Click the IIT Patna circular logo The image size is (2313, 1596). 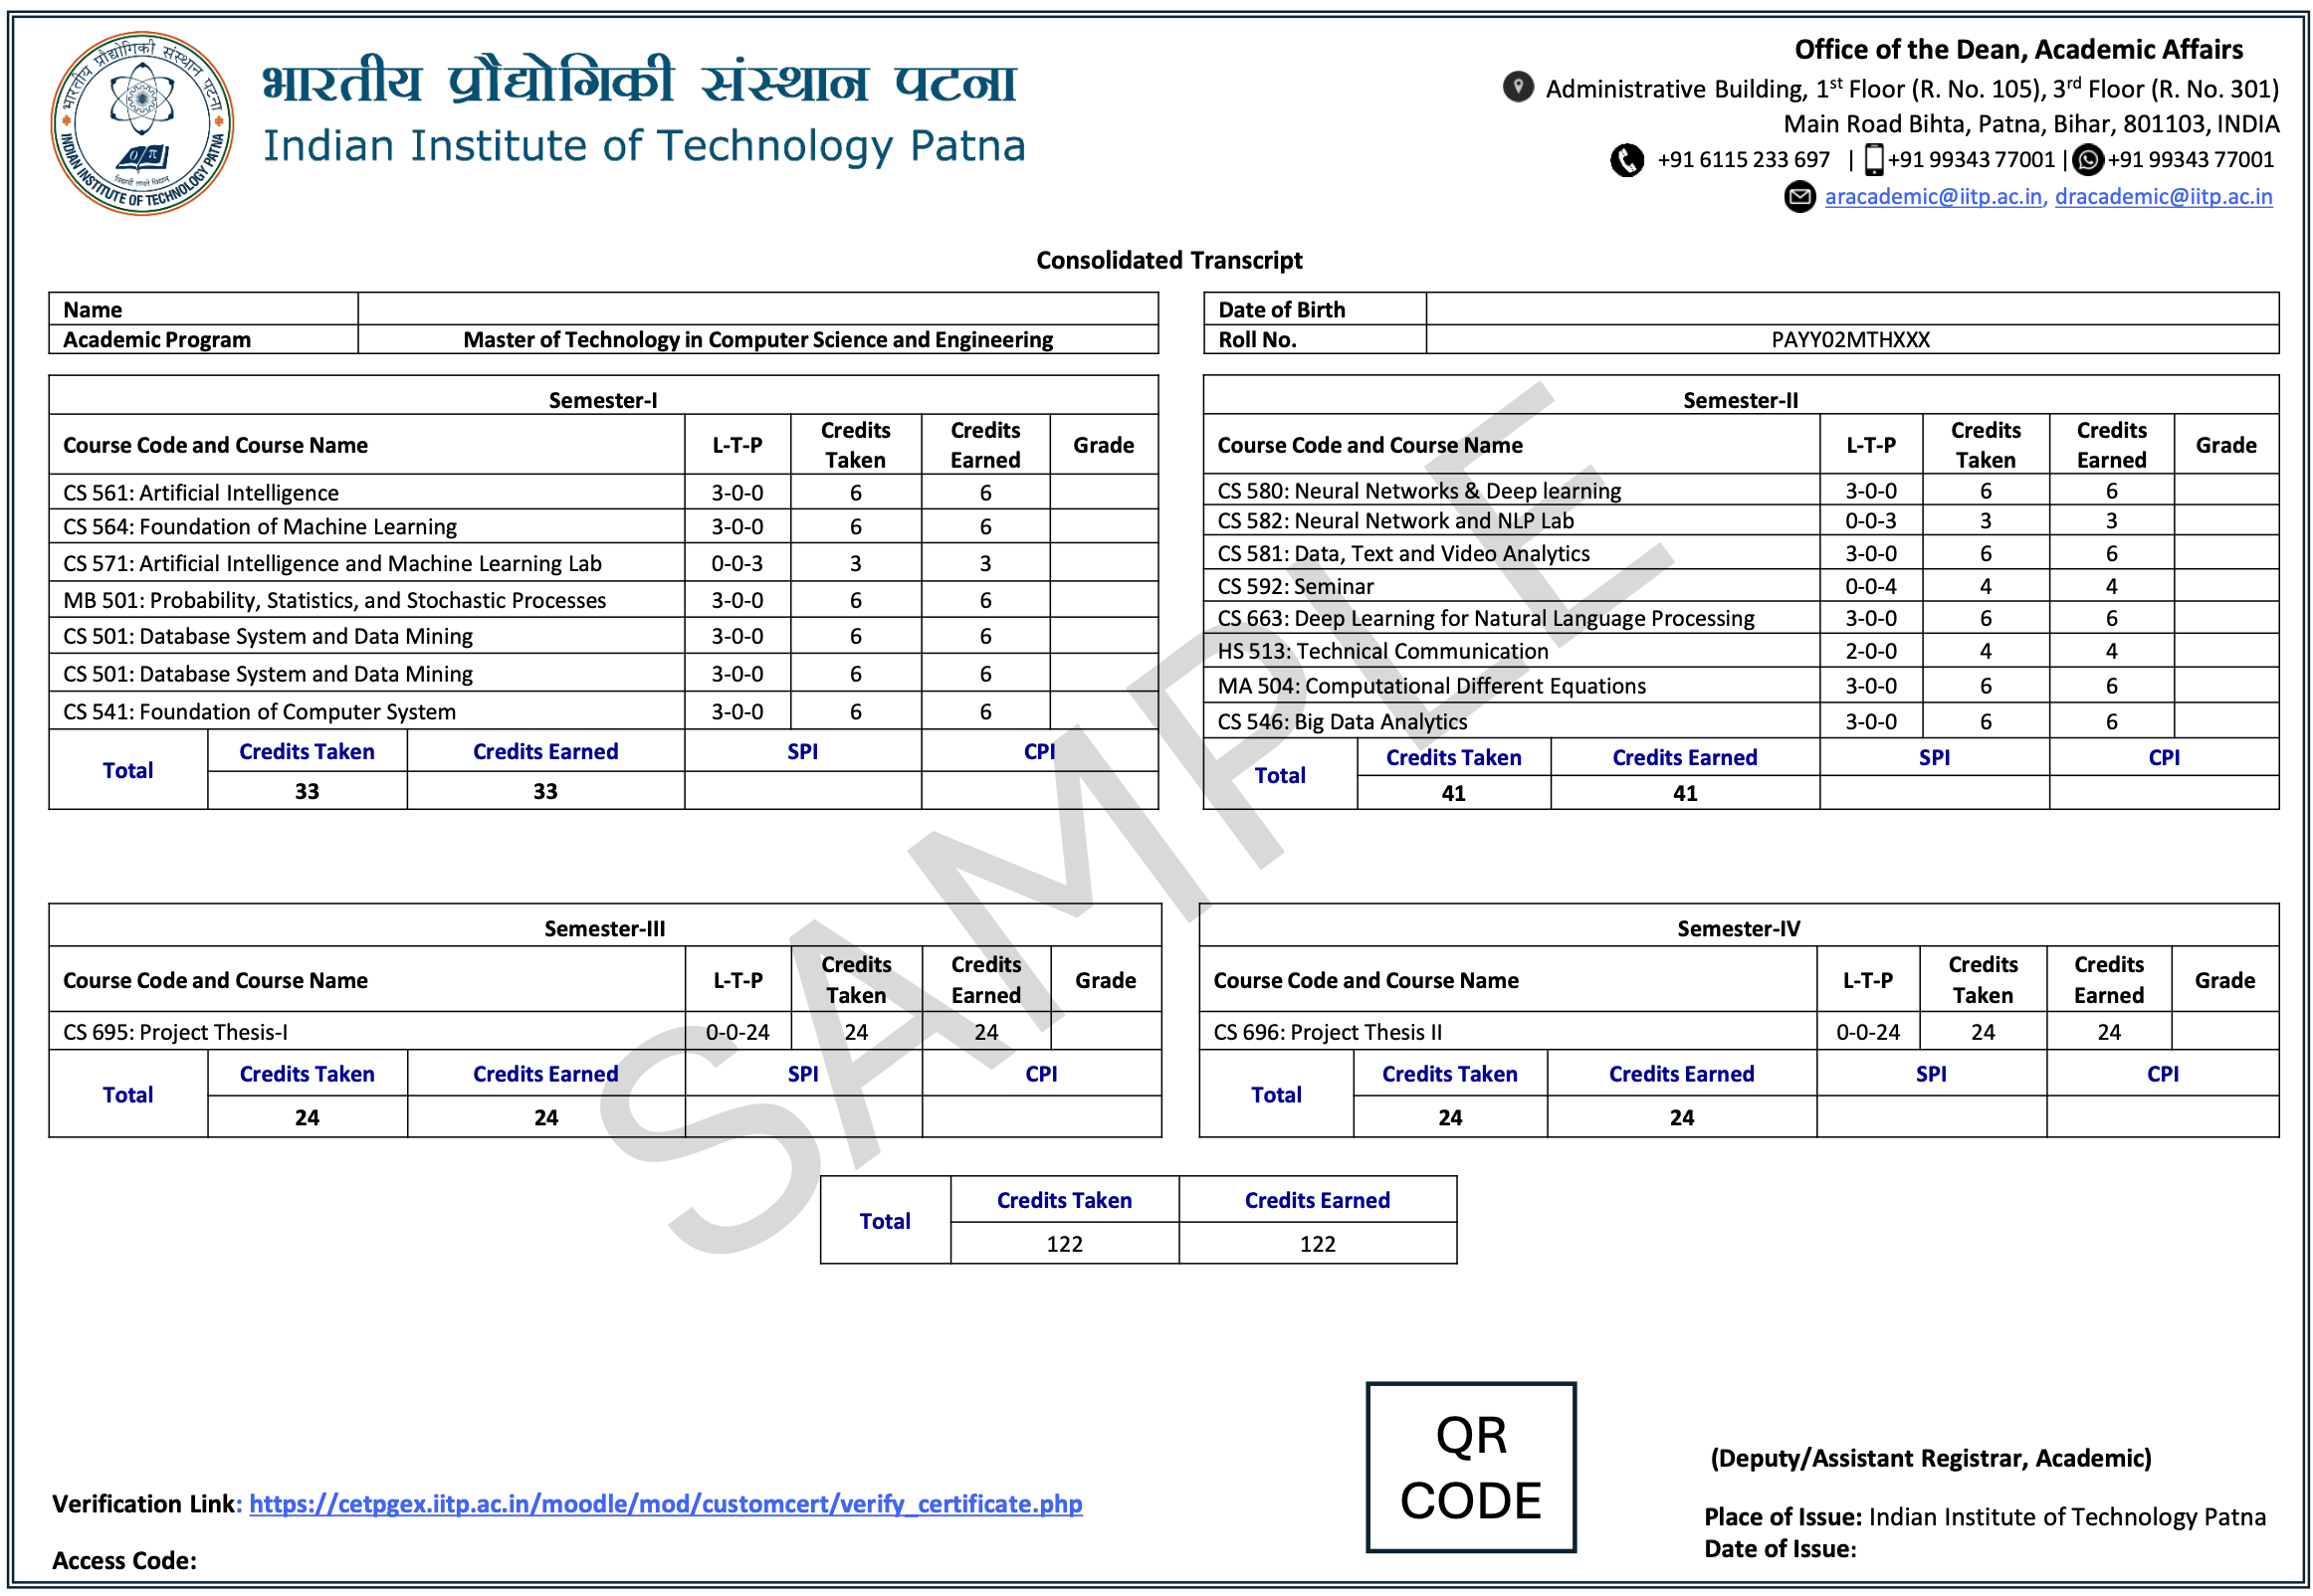click(142, 123)
